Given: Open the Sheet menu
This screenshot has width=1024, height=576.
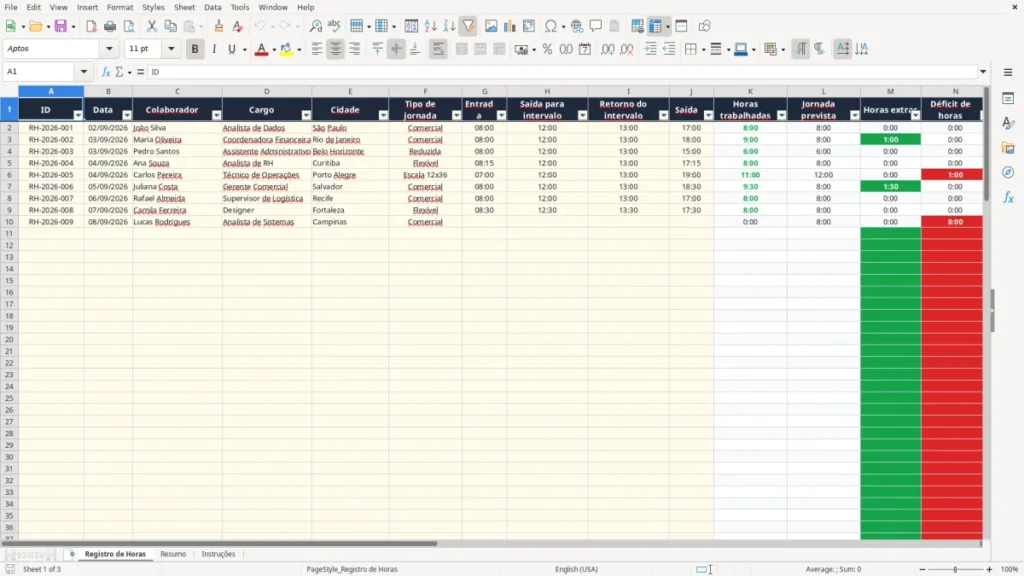Looking at the screenshot, I should coord(184,7).
